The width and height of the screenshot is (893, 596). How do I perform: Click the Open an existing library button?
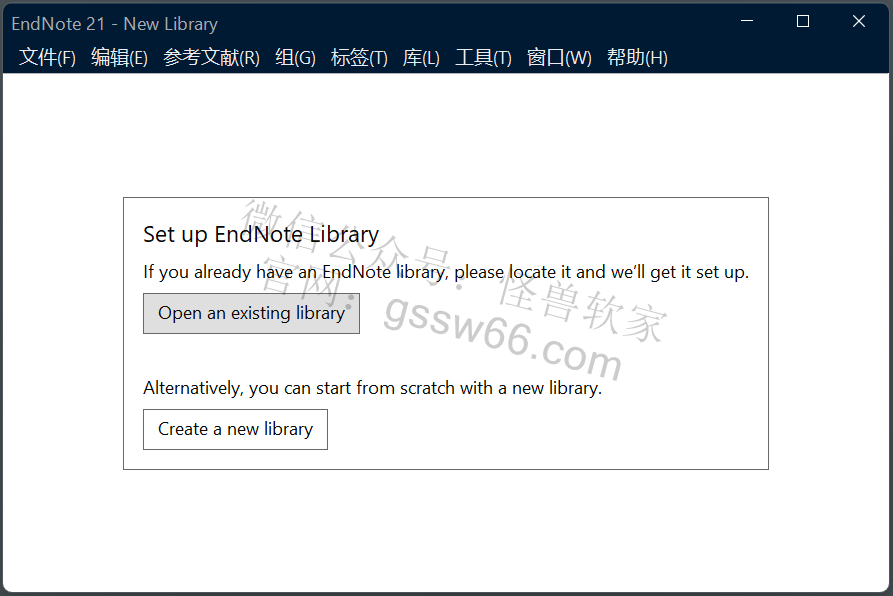pos(251,313)
